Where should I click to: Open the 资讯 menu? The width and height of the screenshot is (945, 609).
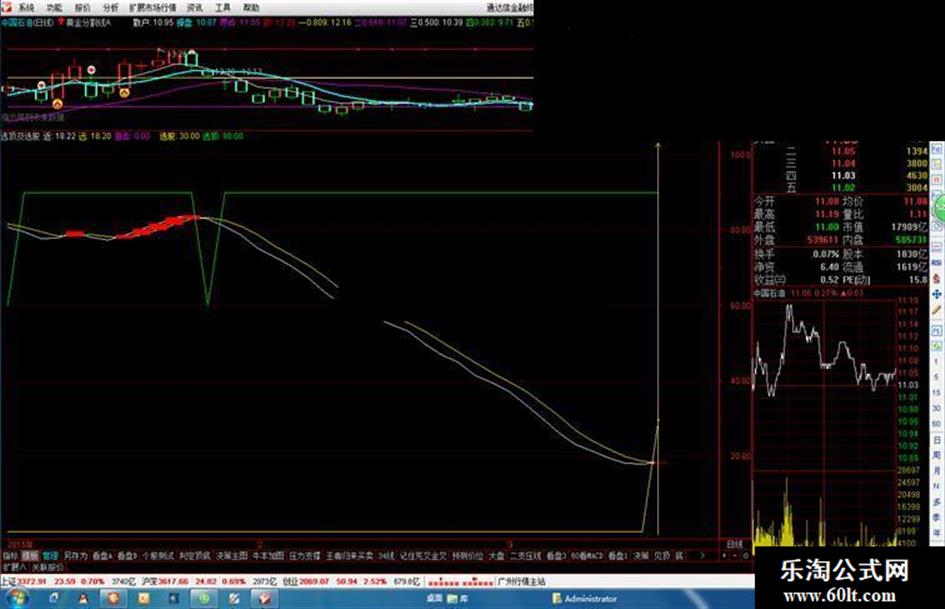tap(195, 8)
